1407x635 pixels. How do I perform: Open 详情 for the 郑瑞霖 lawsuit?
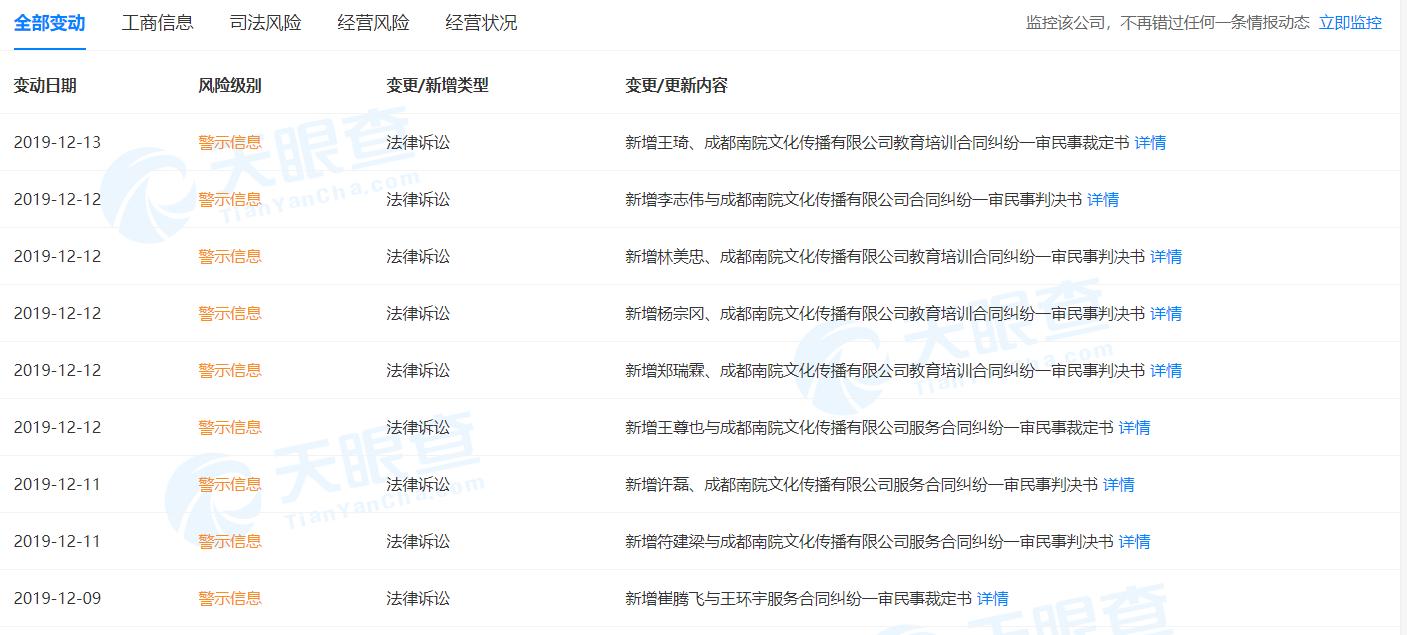1166,371
